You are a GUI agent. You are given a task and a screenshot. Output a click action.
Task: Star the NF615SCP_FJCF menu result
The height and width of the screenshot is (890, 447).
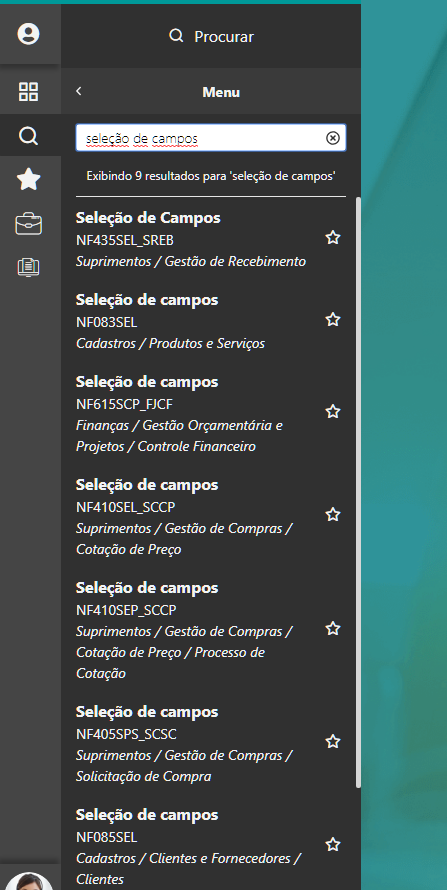point(332,412)
